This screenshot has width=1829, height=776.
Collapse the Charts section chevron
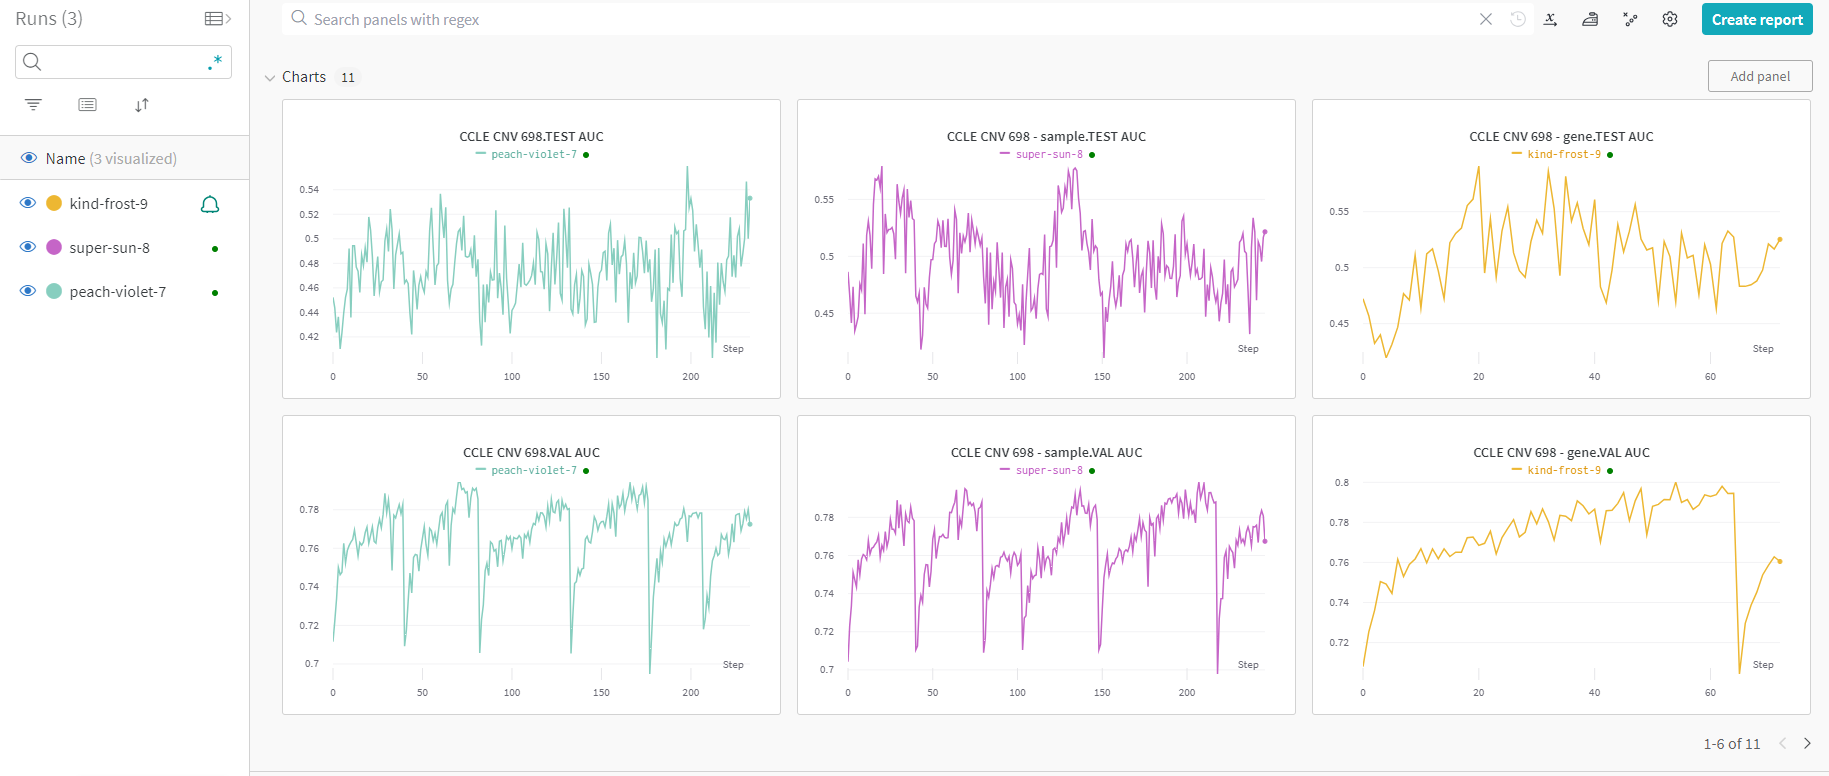pyautogui.click(x=270, y=78)
